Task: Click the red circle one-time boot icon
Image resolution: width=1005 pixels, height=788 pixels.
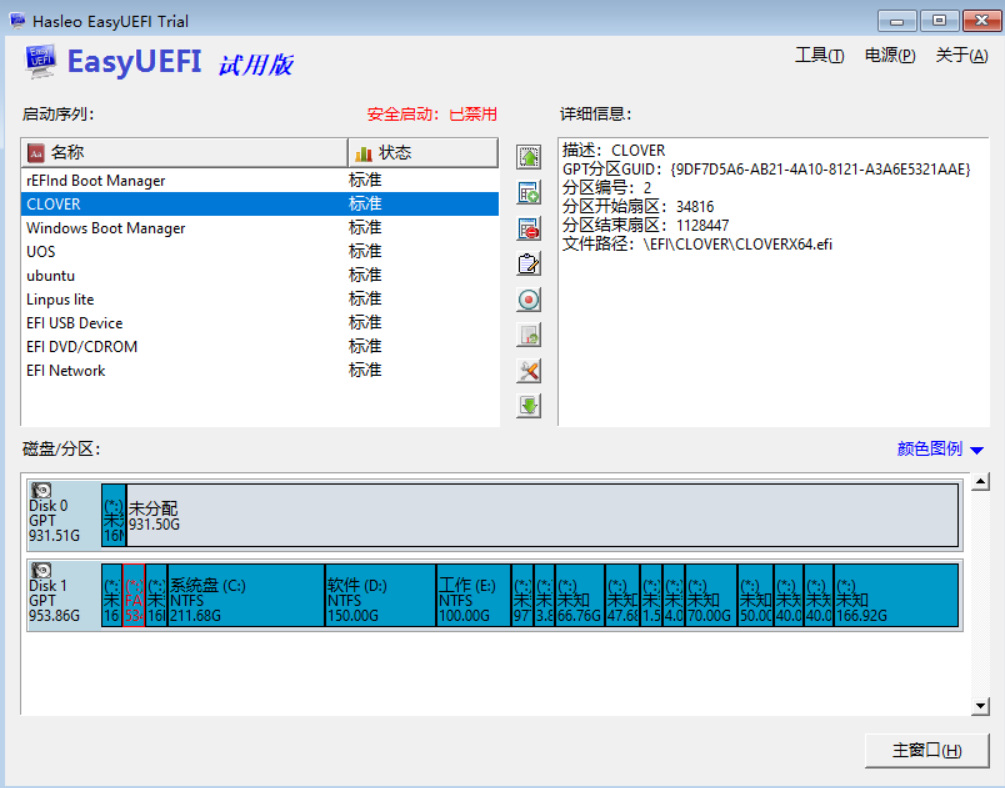Action: (x=529, y=299)
